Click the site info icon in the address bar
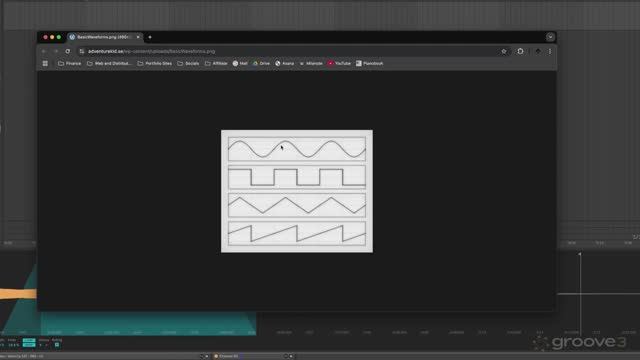This screenshot has width=640, height=360. 82,51
